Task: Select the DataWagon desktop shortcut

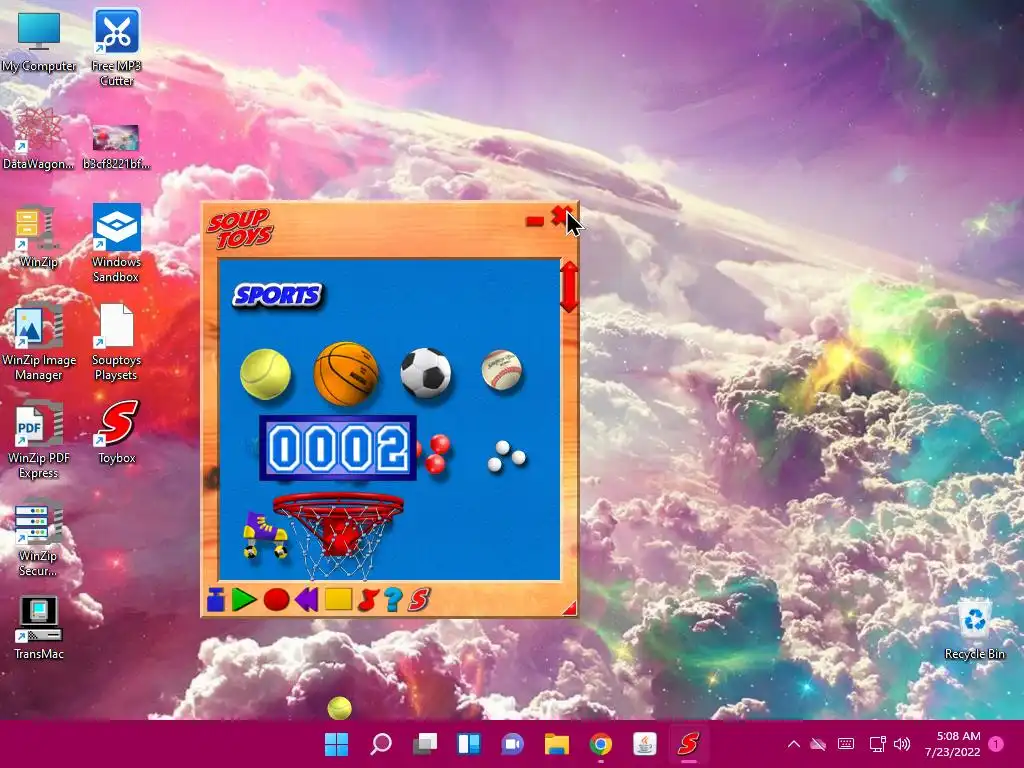Action: [39, 138]
